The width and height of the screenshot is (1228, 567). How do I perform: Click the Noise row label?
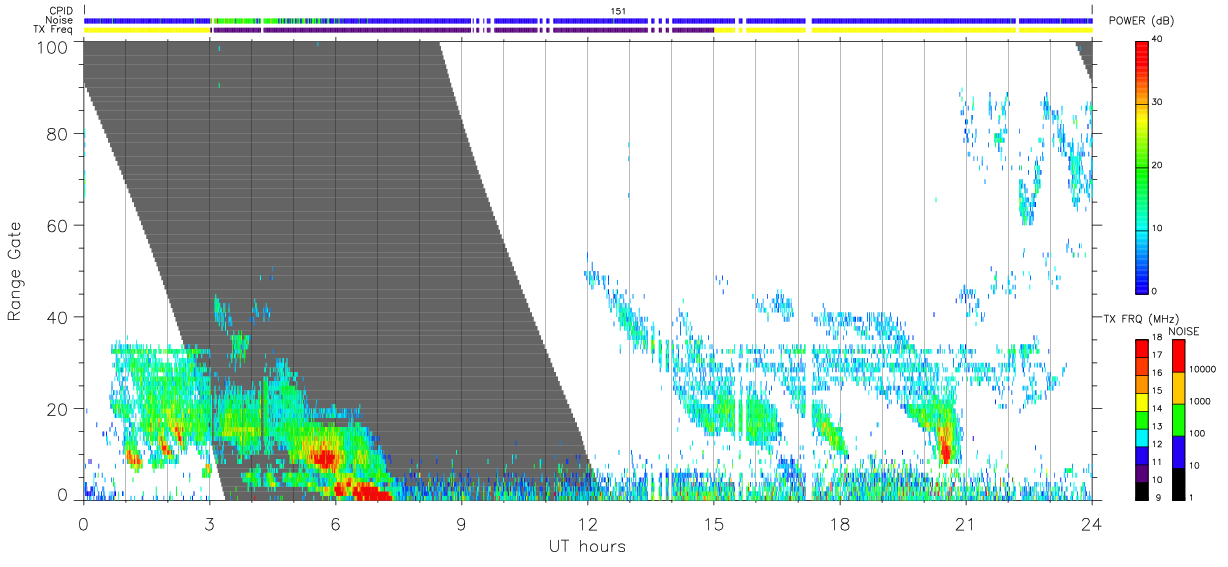tap(61, 20)
